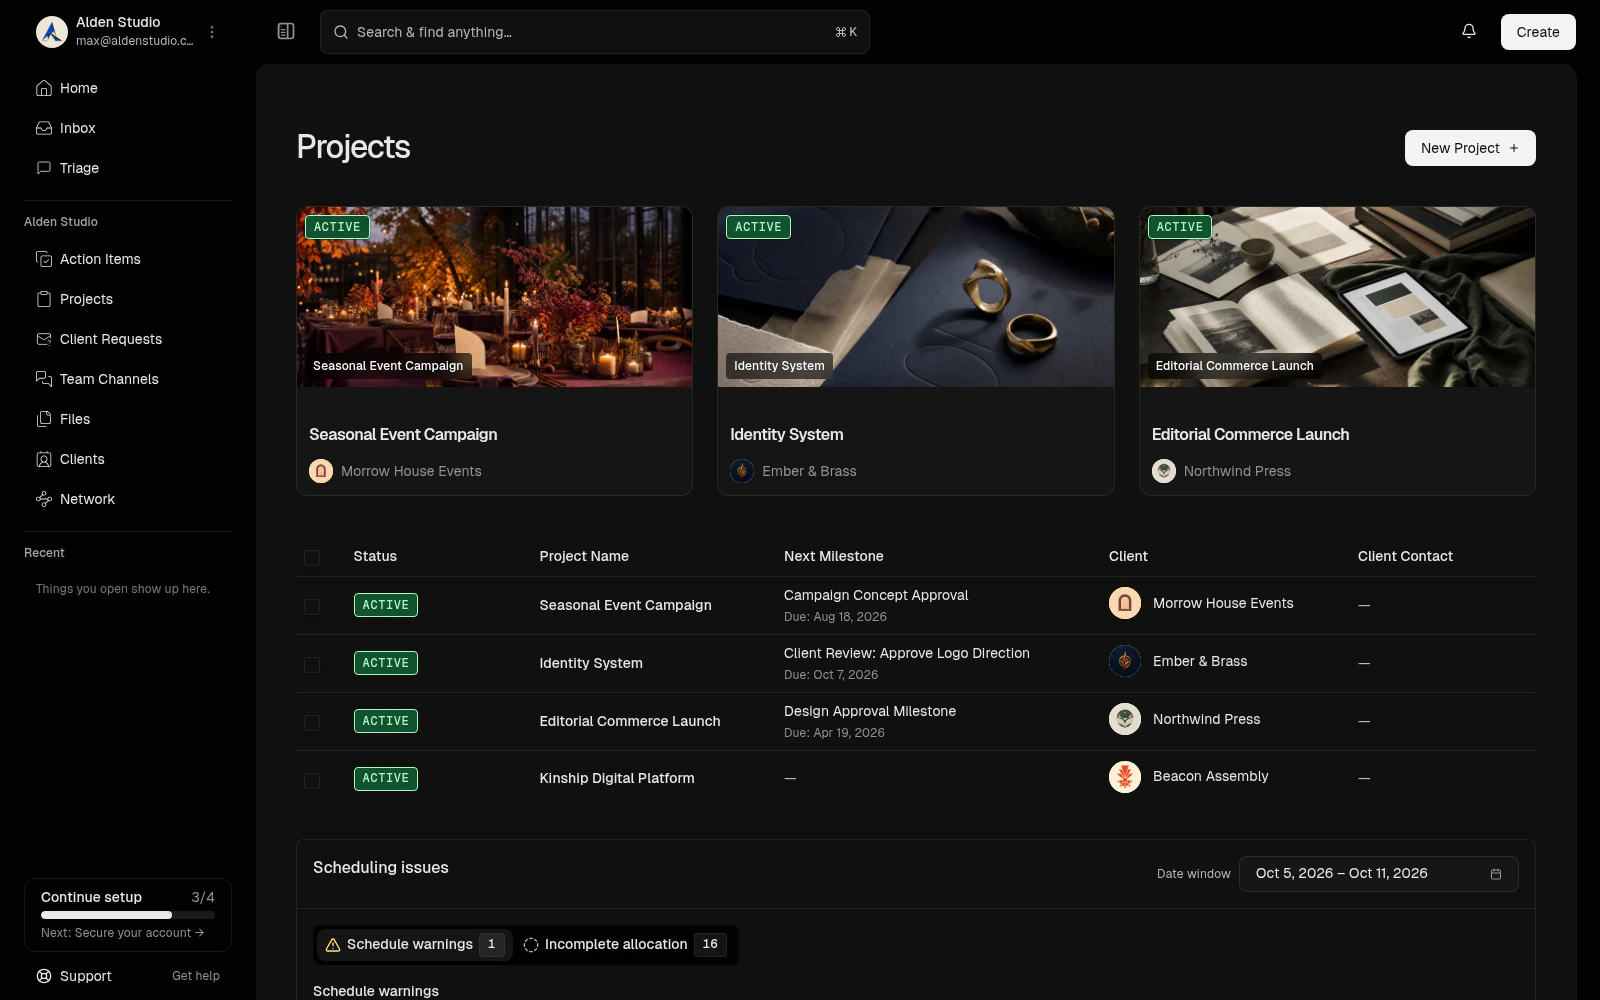
Task: Click Morrow House Events avatar on project card
Action: coord(321,471)
